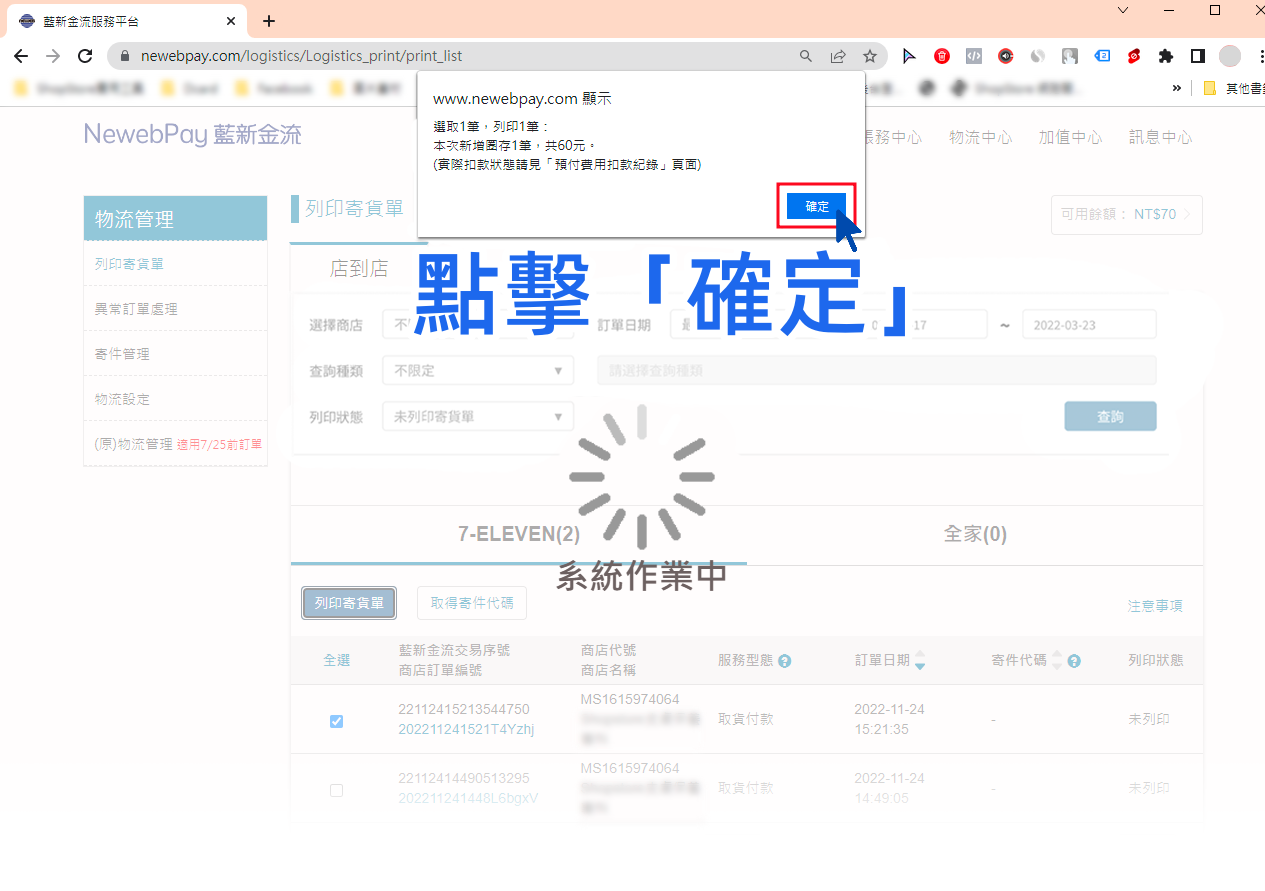The image size is (1265, 891).
Task: Click the browser forward arrow
Action: pos(53,56)
